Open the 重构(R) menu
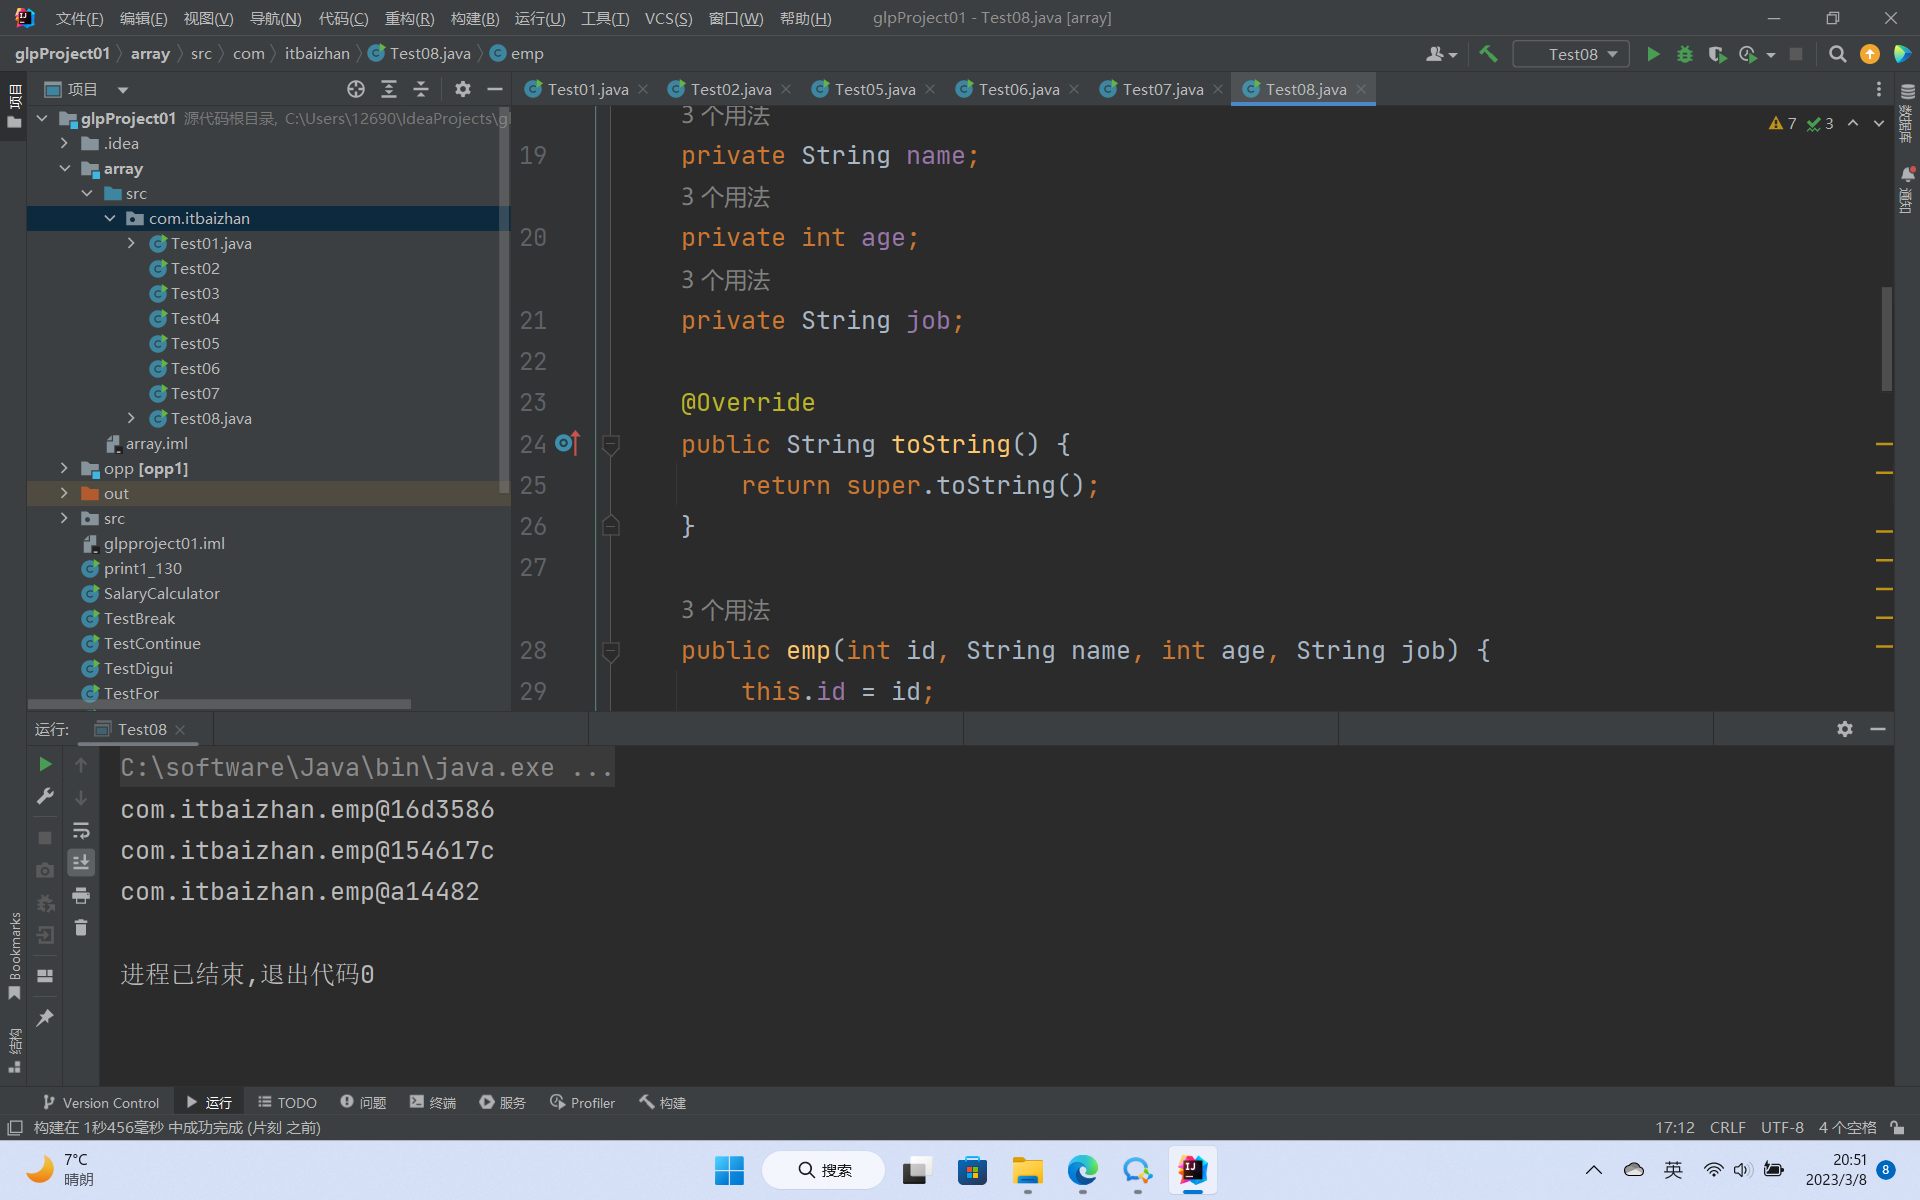 click(409, 18)
